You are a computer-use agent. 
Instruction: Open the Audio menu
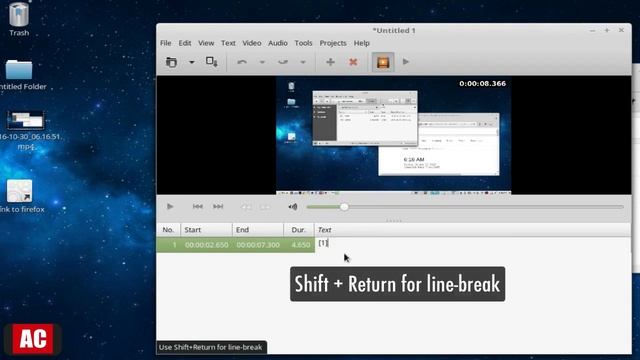click(278, 43)
